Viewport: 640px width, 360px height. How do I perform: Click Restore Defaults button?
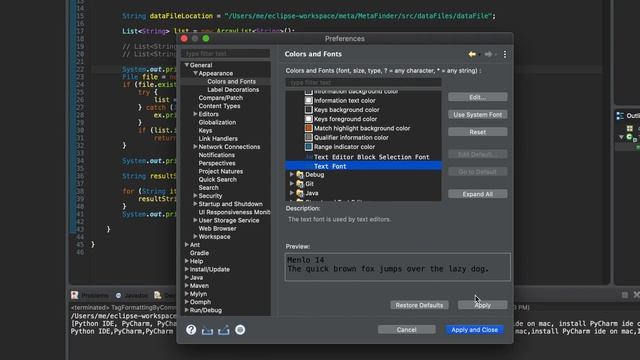(x=419, y=305)
